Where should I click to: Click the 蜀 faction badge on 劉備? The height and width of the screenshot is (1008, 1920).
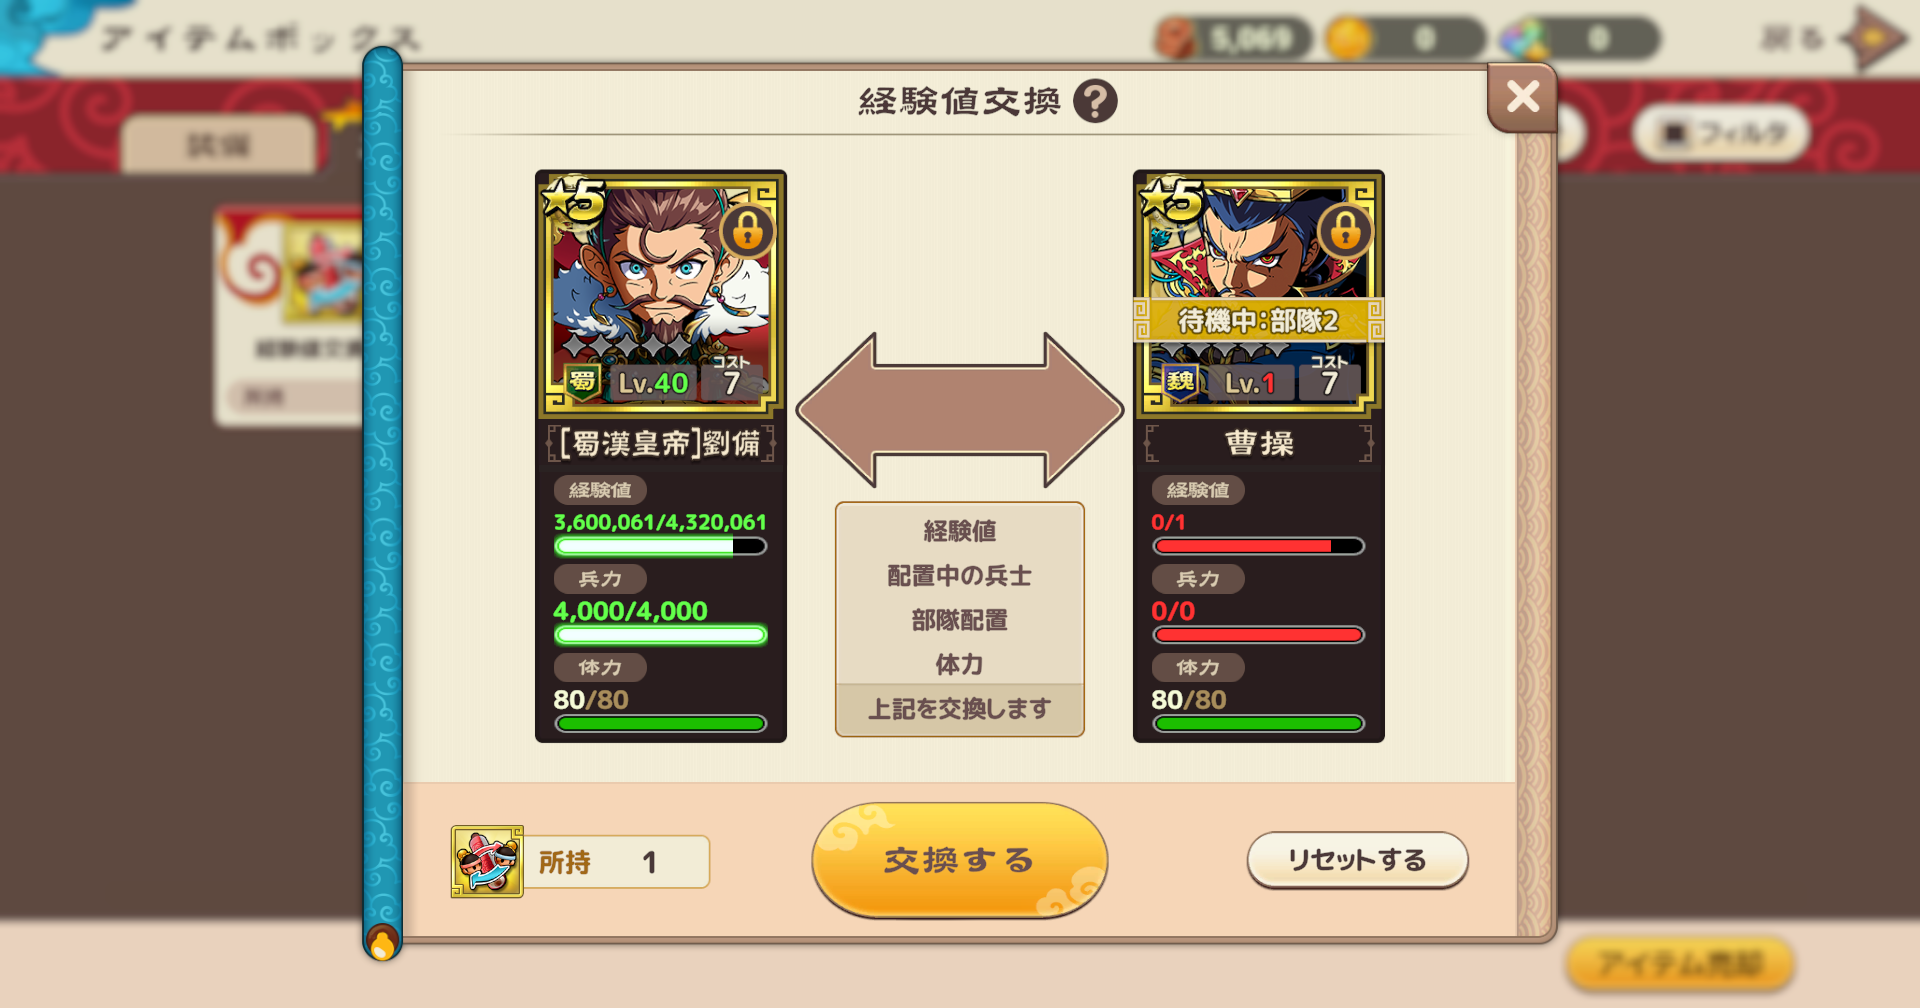point(582,382)
